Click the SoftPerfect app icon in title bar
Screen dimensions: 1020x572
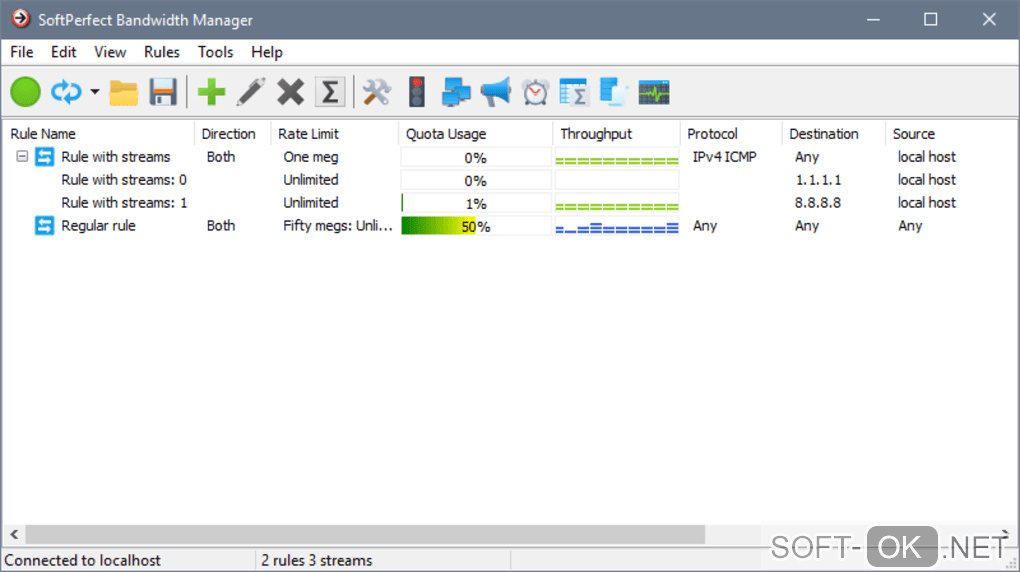tap(20, 19)
